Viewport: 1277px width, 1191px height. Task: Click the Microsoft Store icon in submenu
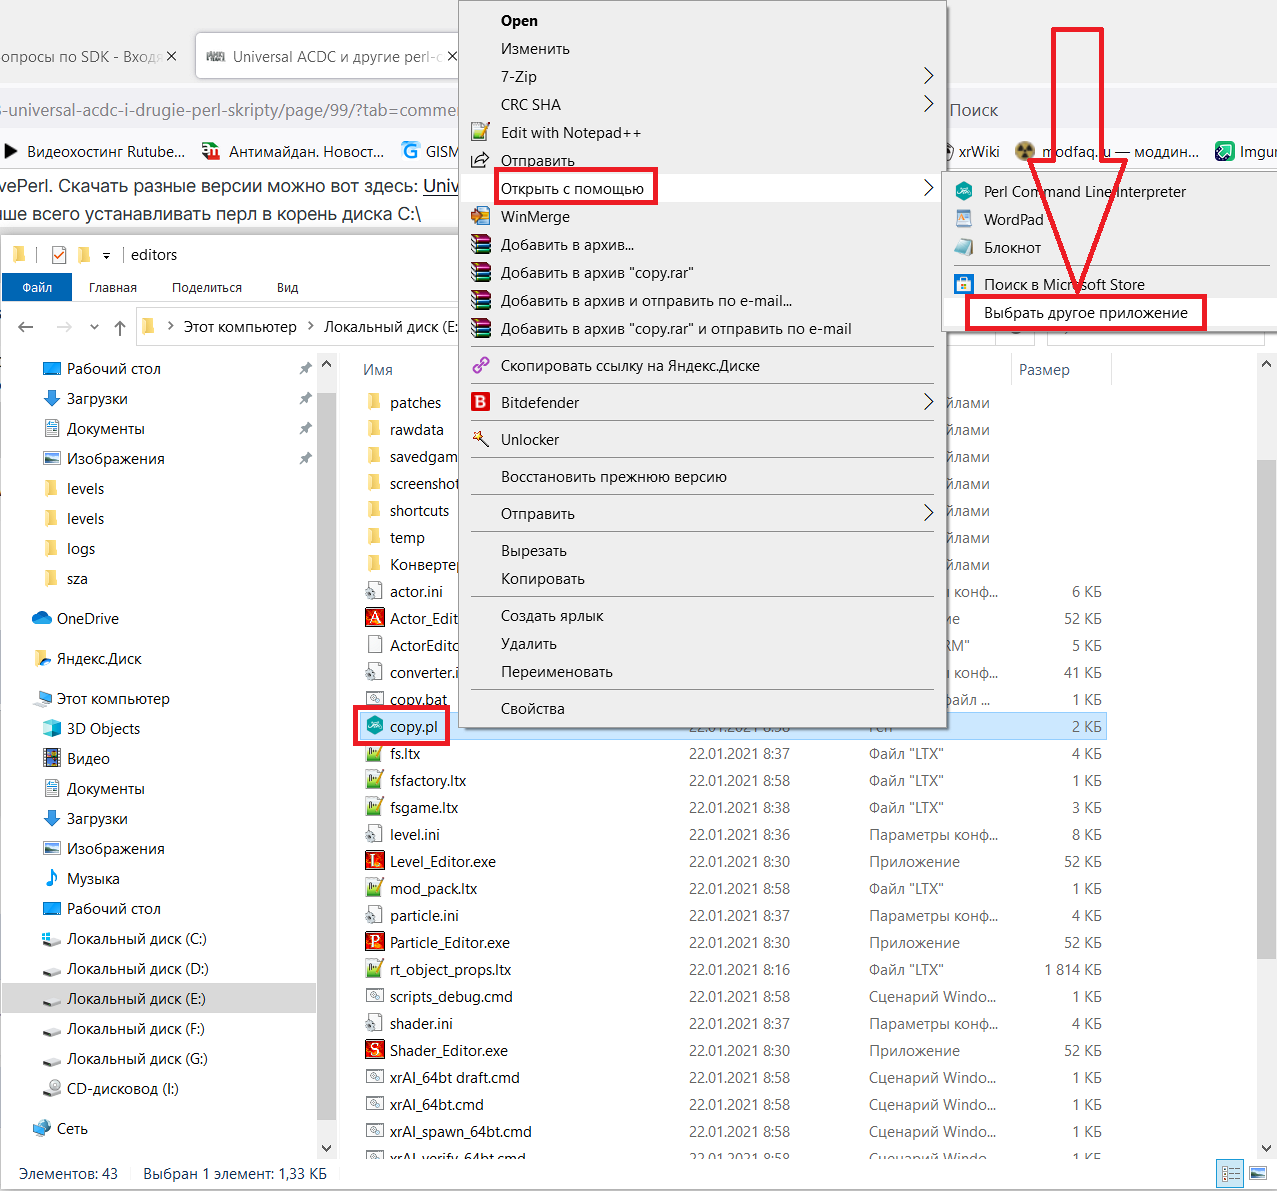pyautogui.click(x=964, y=284)
